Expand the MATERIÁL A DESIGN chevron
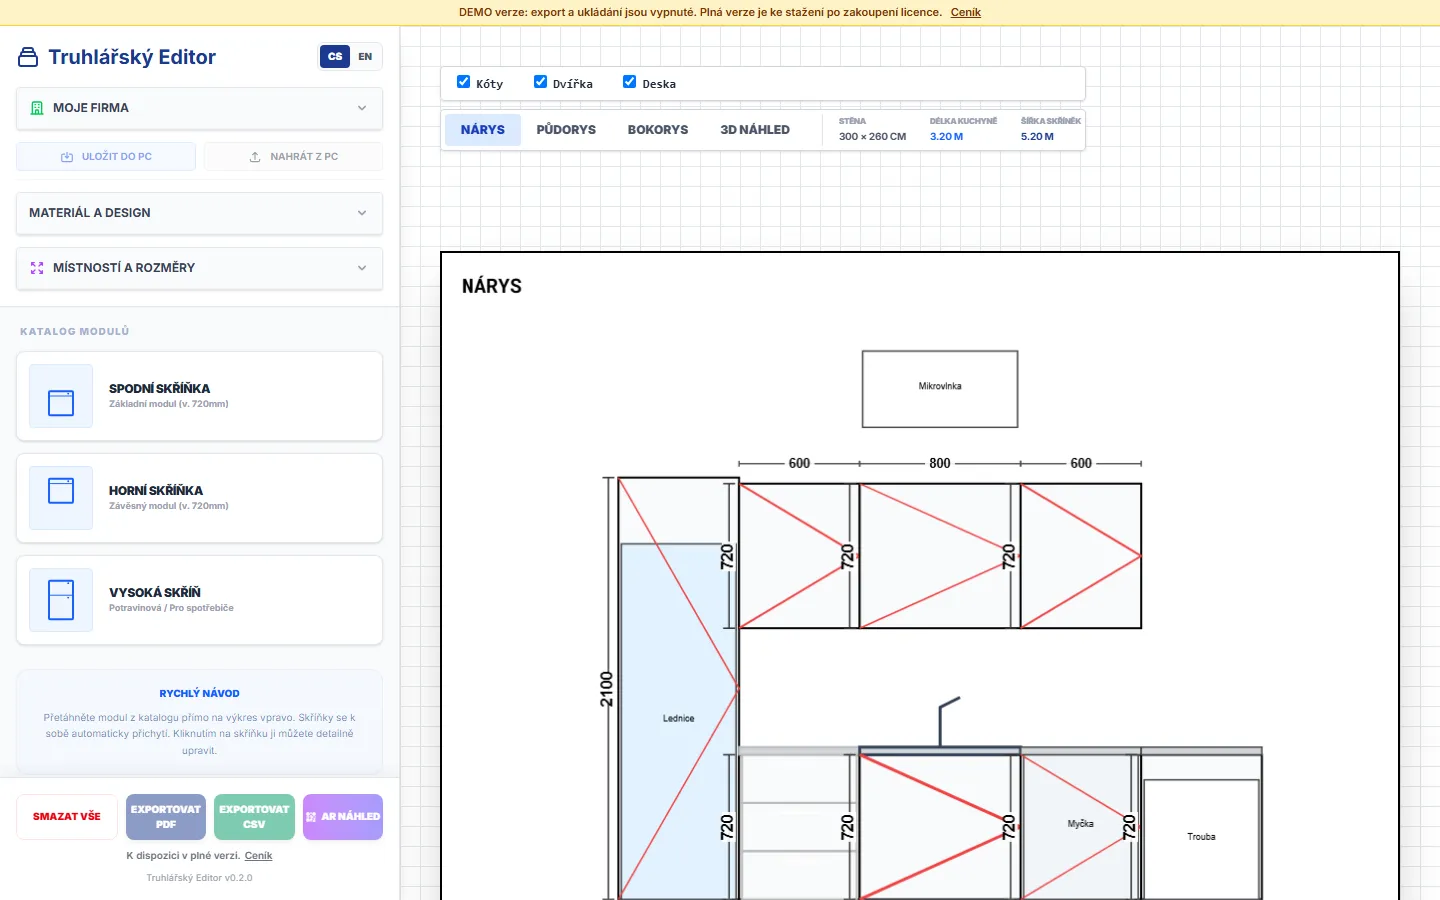This screenshot has height=900, width=1440. 362,213
